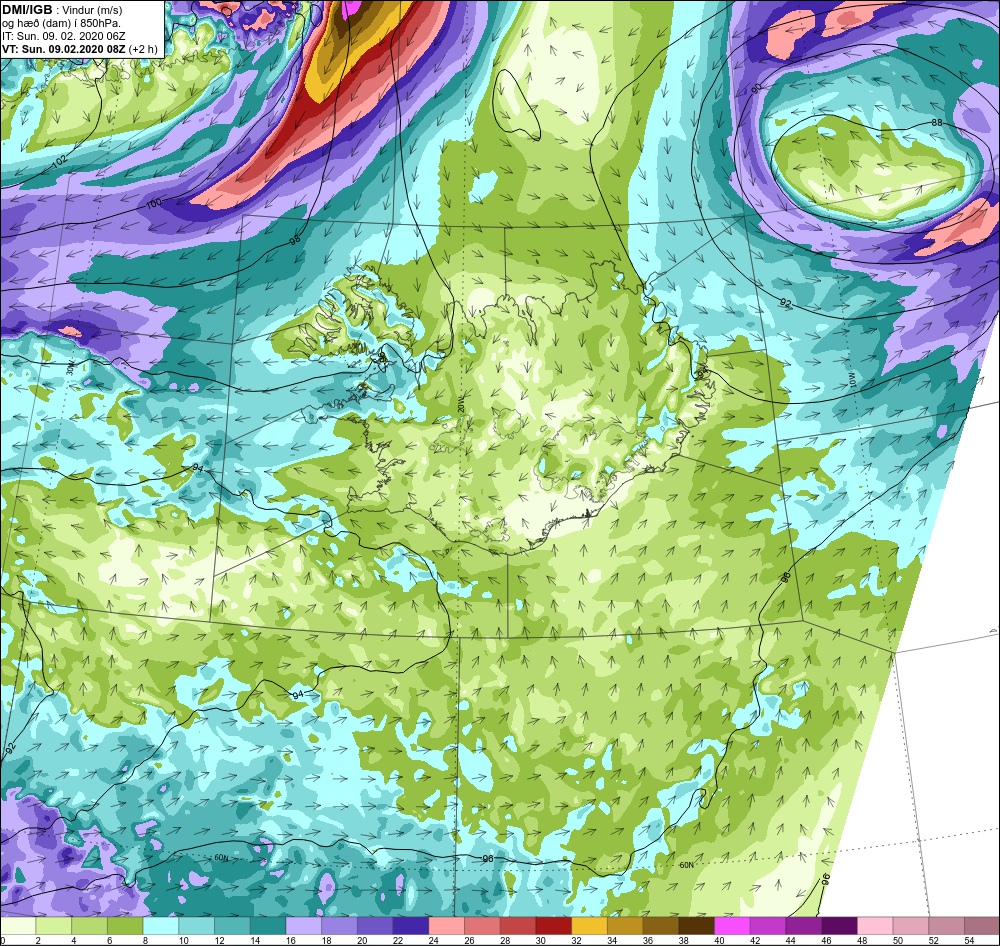Click the 38–40 m/s dark brown swatch
The image size is (1000, 946).
point(696,927)
